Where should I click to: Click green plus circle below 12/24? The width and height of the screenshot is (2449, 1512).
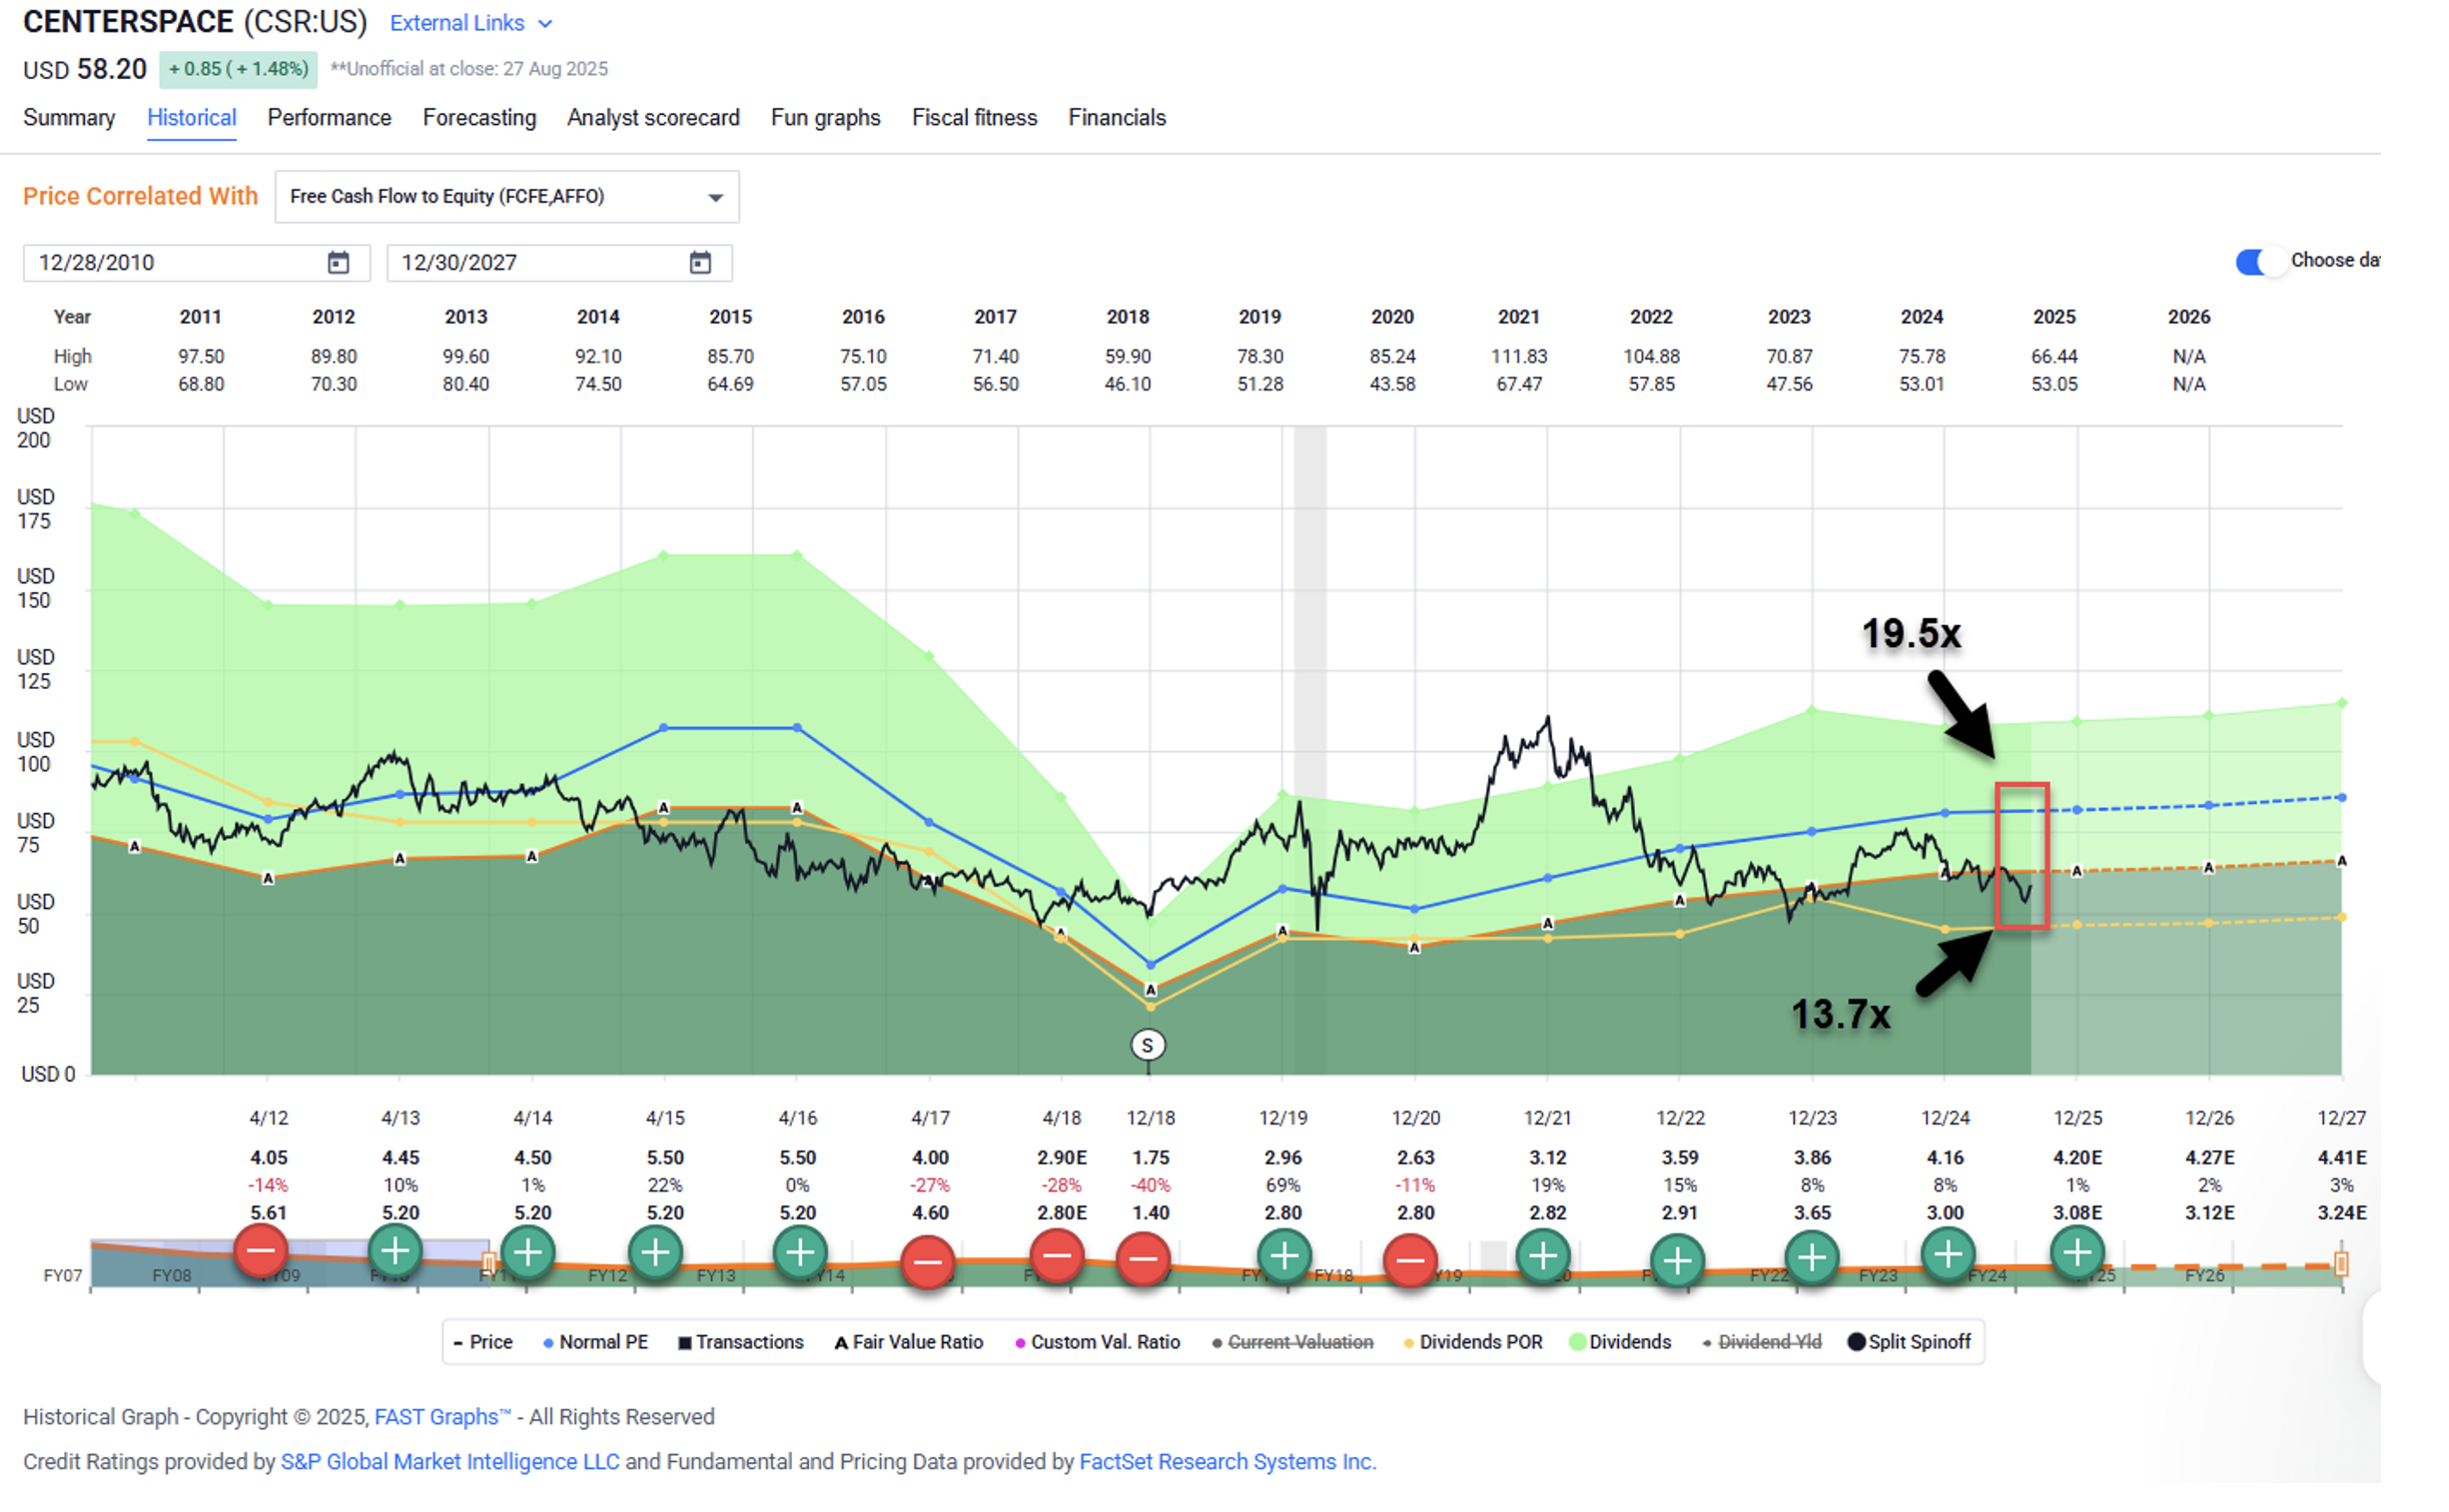1948,1254
